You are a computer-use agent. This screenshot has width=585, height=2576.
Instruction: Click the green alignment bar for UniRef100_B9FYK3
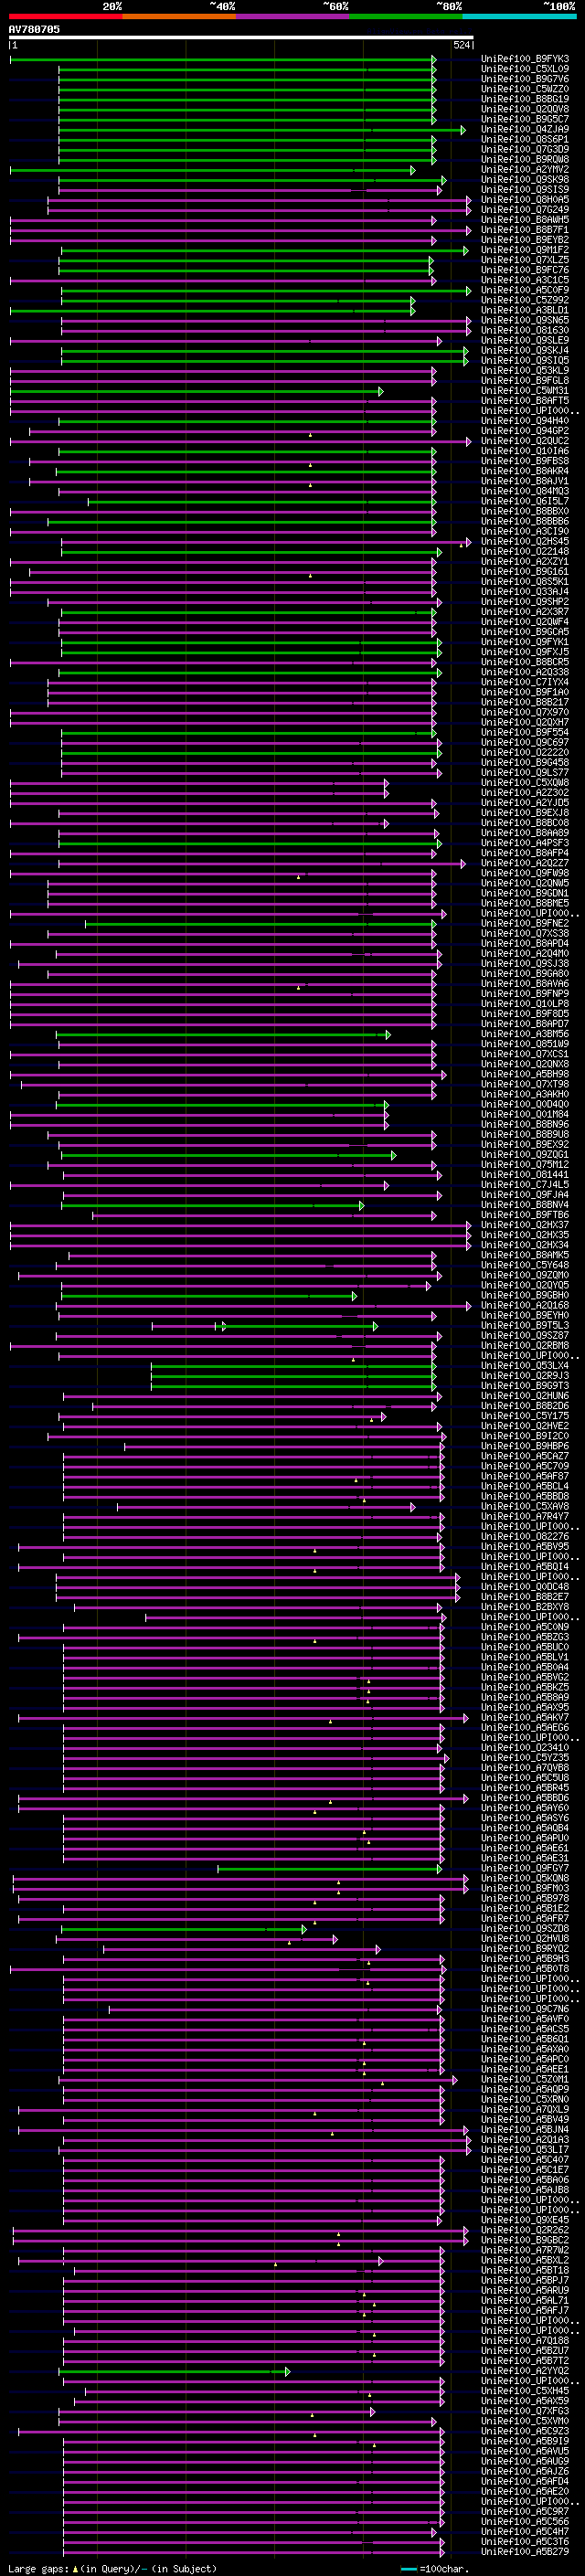pyautogui.click(x=222, y=59)
